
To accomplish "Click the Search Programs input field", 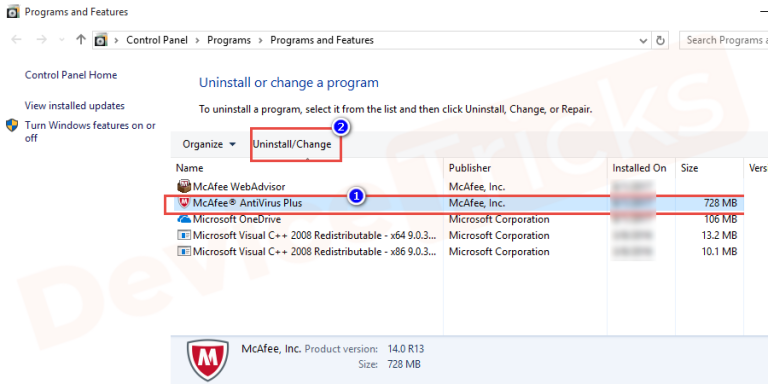I will point(724,40).
